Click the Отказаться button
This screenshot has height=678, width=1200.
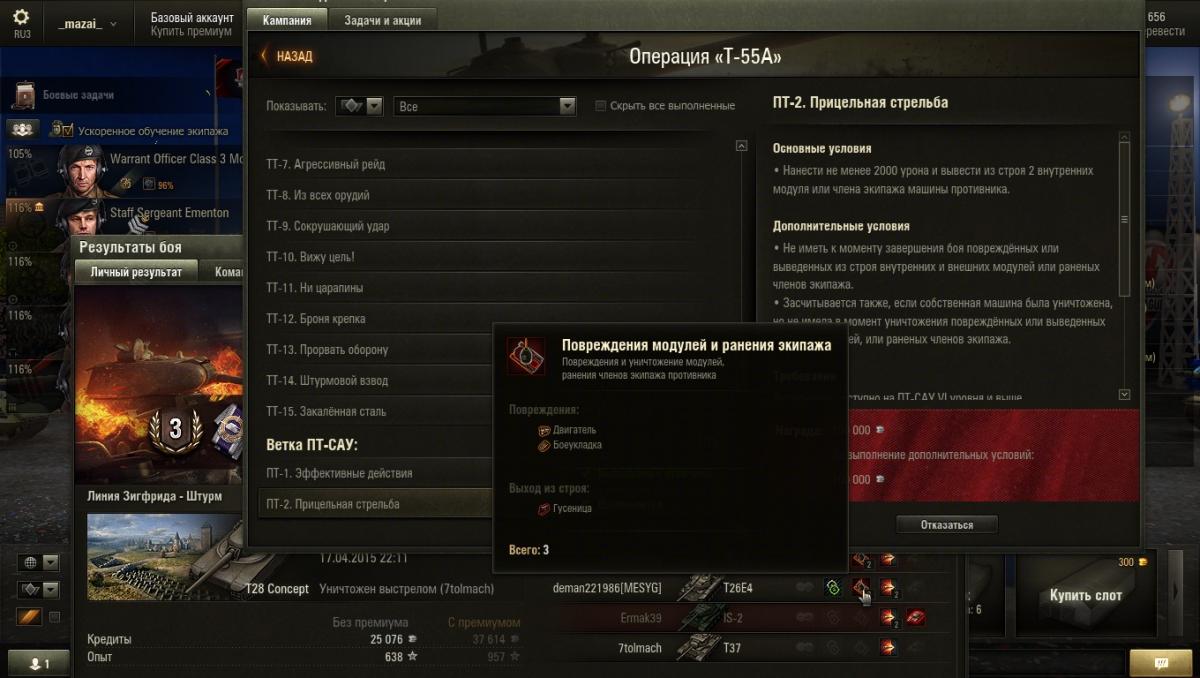pyautogui.click(x=946, y=524)
